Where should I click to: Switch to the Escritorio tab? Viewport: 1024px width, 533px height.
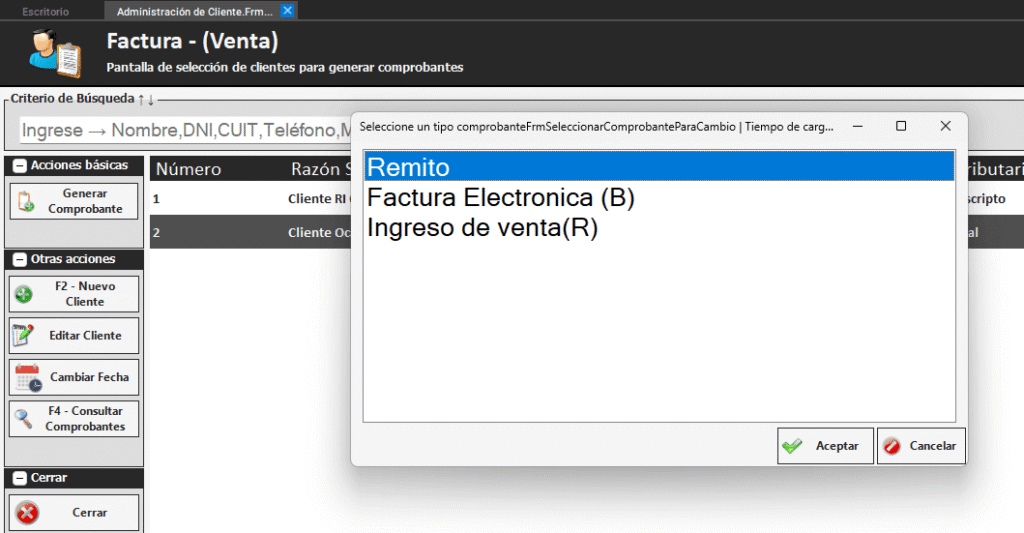point(46,12)
